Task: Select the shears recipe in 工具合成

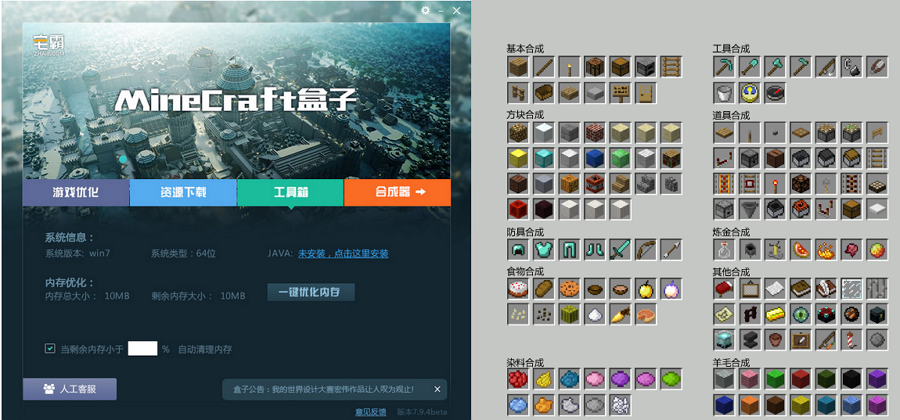Action: point(876,67)
